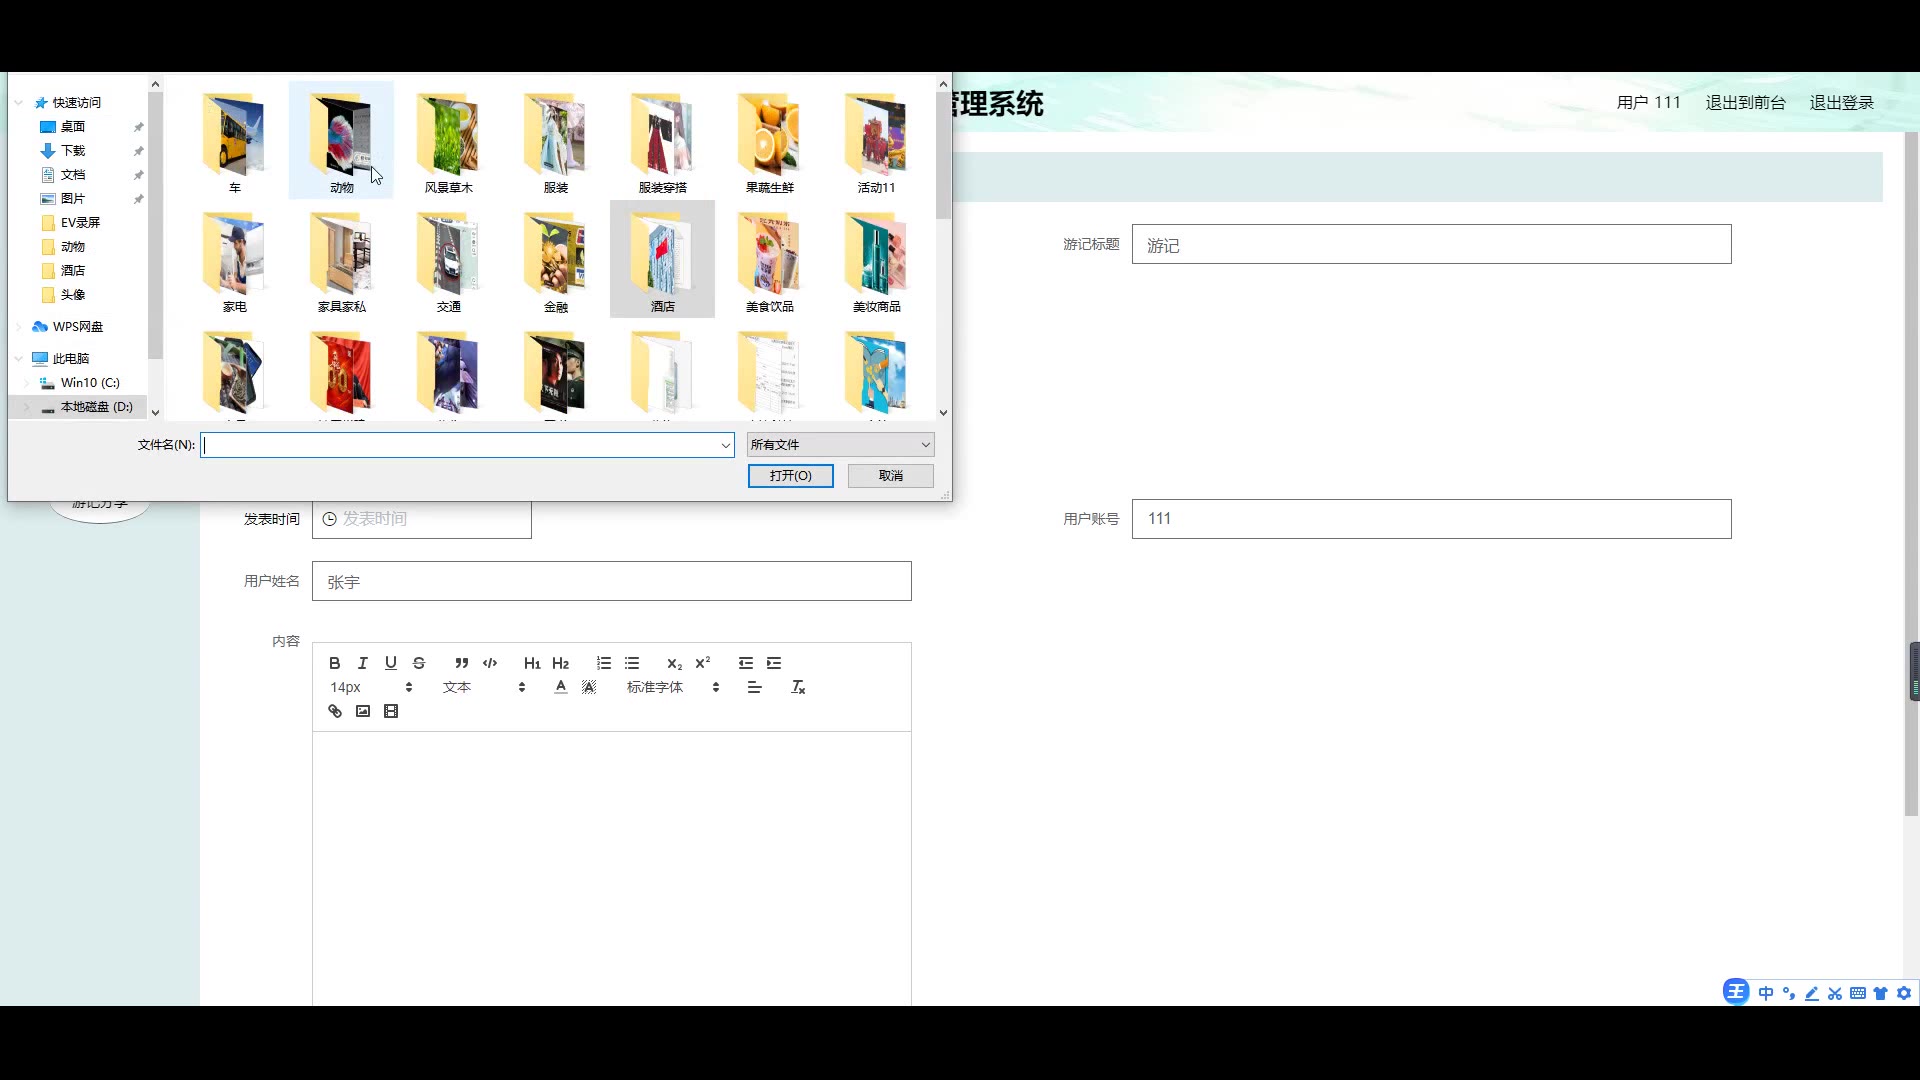Open the font color picker

561,687
